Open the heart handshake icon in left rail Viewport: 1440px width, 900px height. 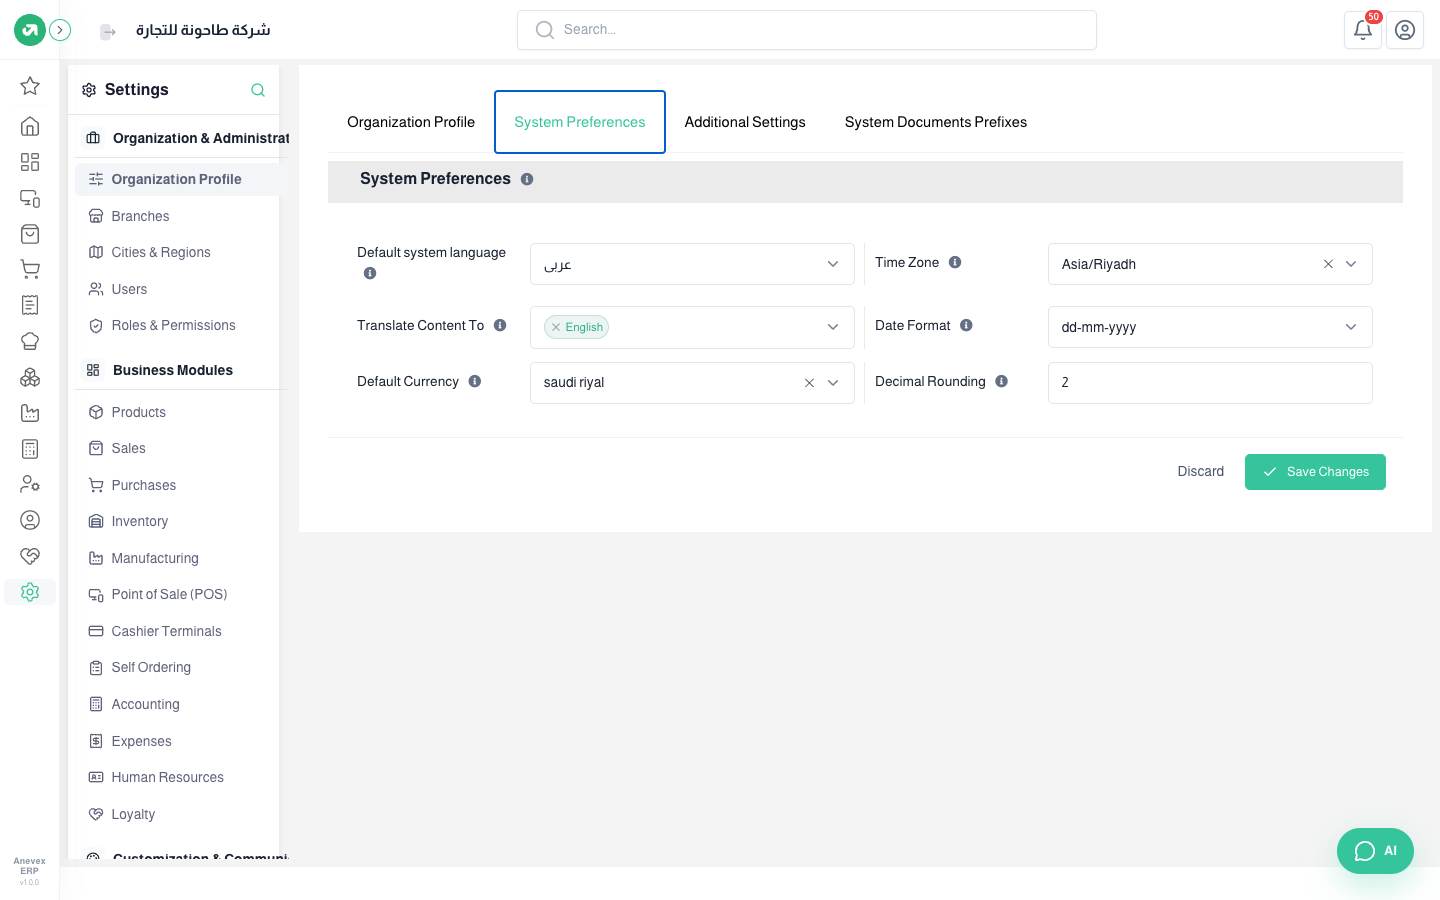30,556
